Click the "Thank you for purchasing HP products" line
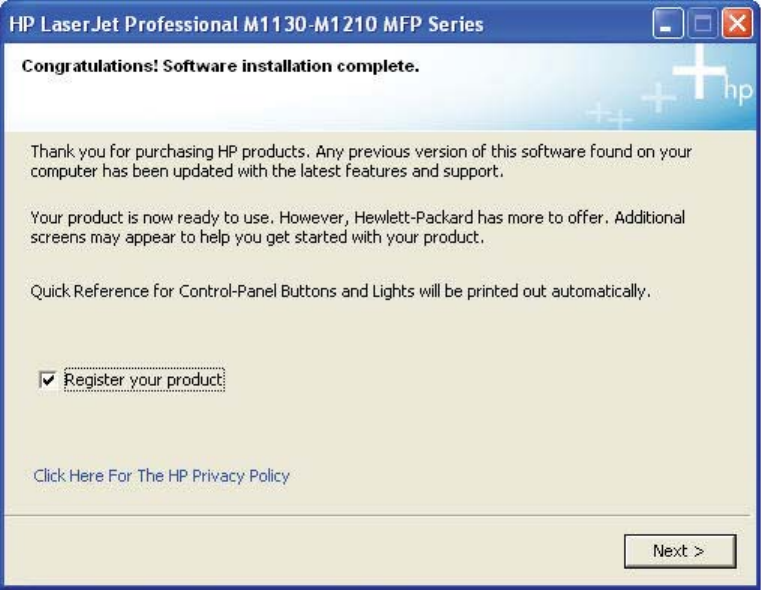 [x=361, y=152]
